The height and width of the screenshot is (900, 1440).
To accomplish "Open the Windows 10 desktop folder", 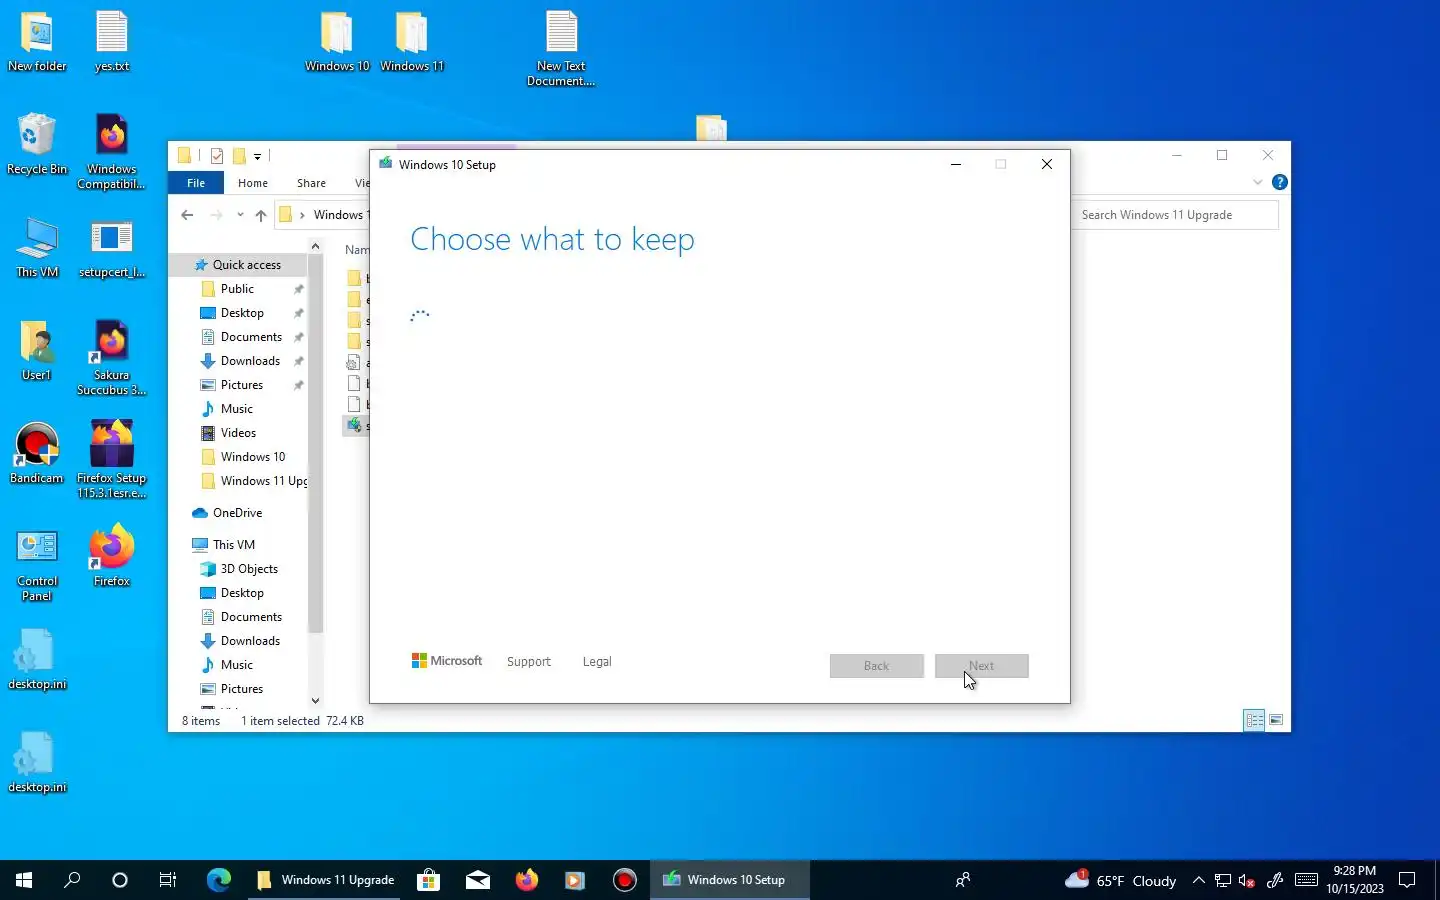I will tap(337, 42).
